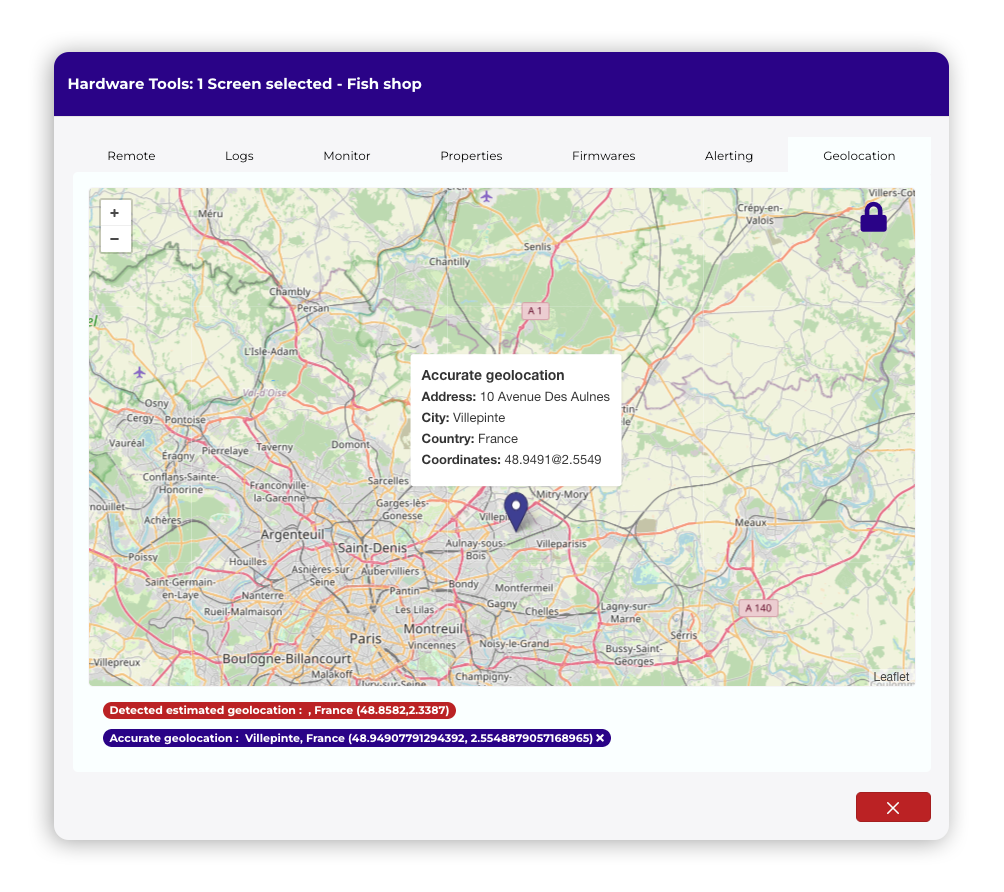This screenshot has width=1004, height=892.
Task: Select the Geolocation tab
Action: tap(859, 156)
